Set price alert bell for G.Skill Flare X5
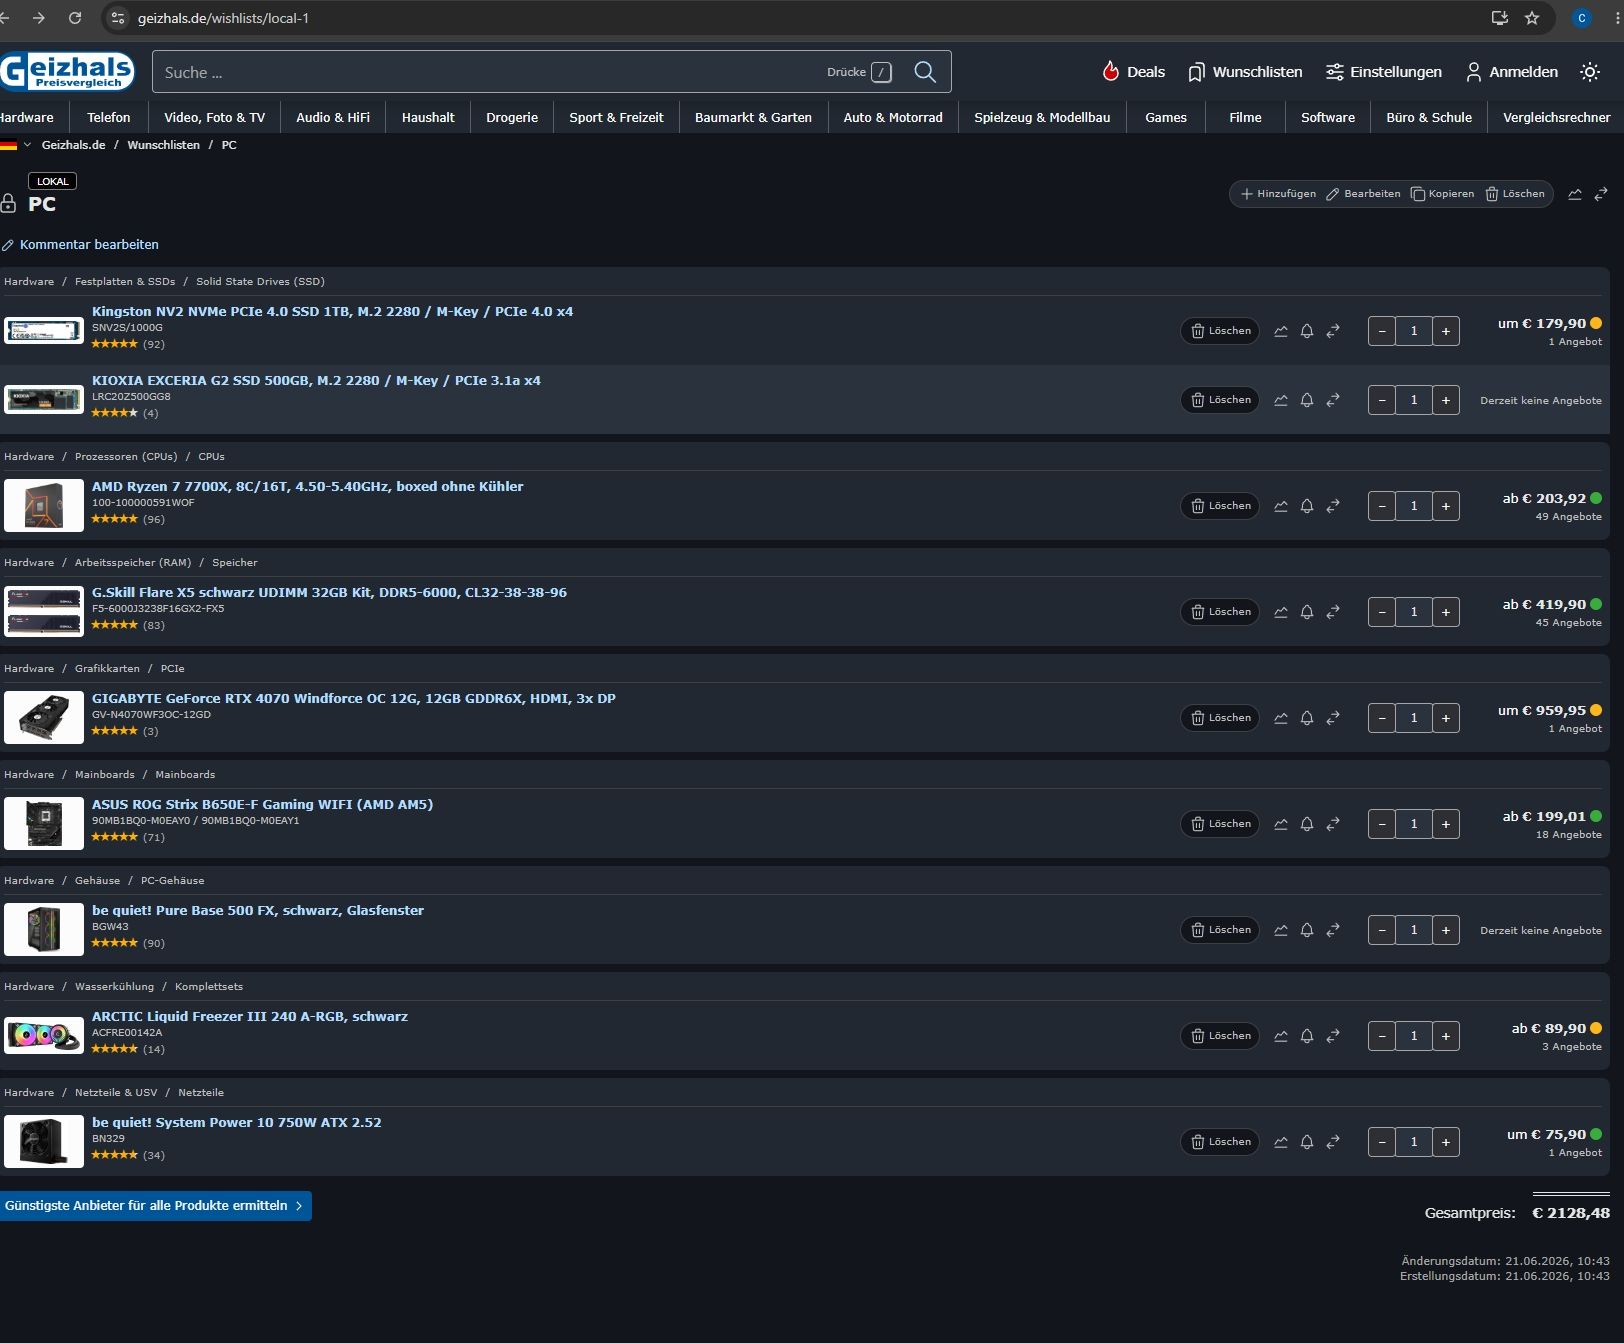The image size is (1624, 1343). [x=1307, y=612]
